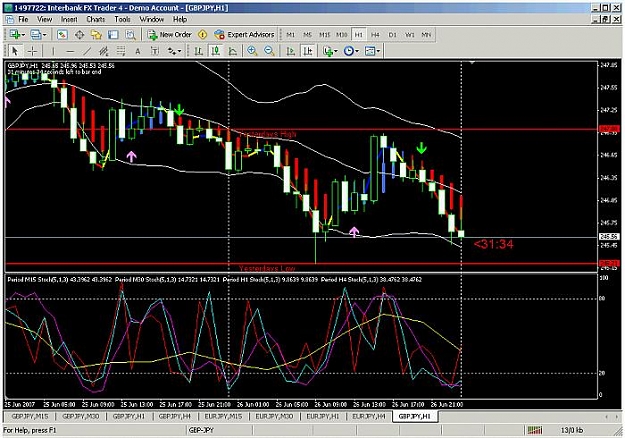Switch timeframe to MN
Screen dimensions: 625x438
coord(426,35)
